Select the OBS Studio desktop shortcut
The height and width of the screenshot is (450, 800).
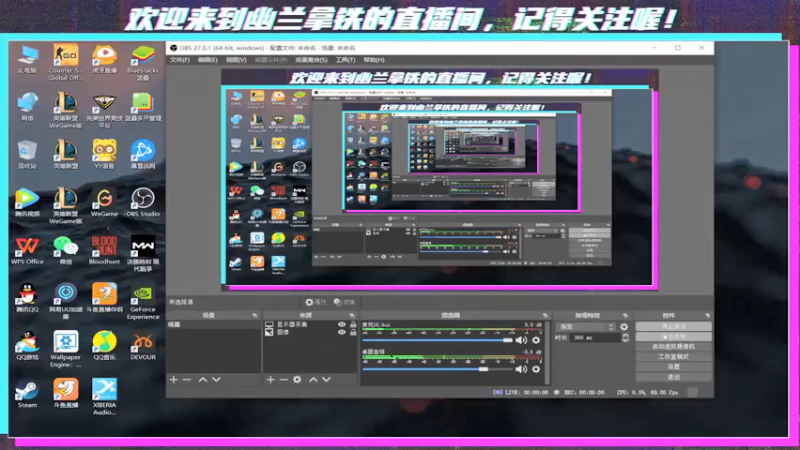tap(143, 202)
